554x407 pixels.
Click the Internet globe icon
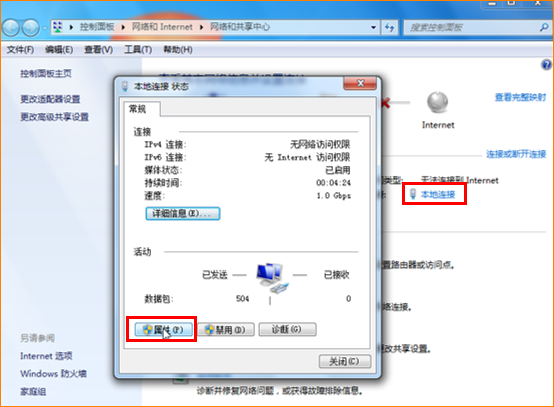[437, 102]
